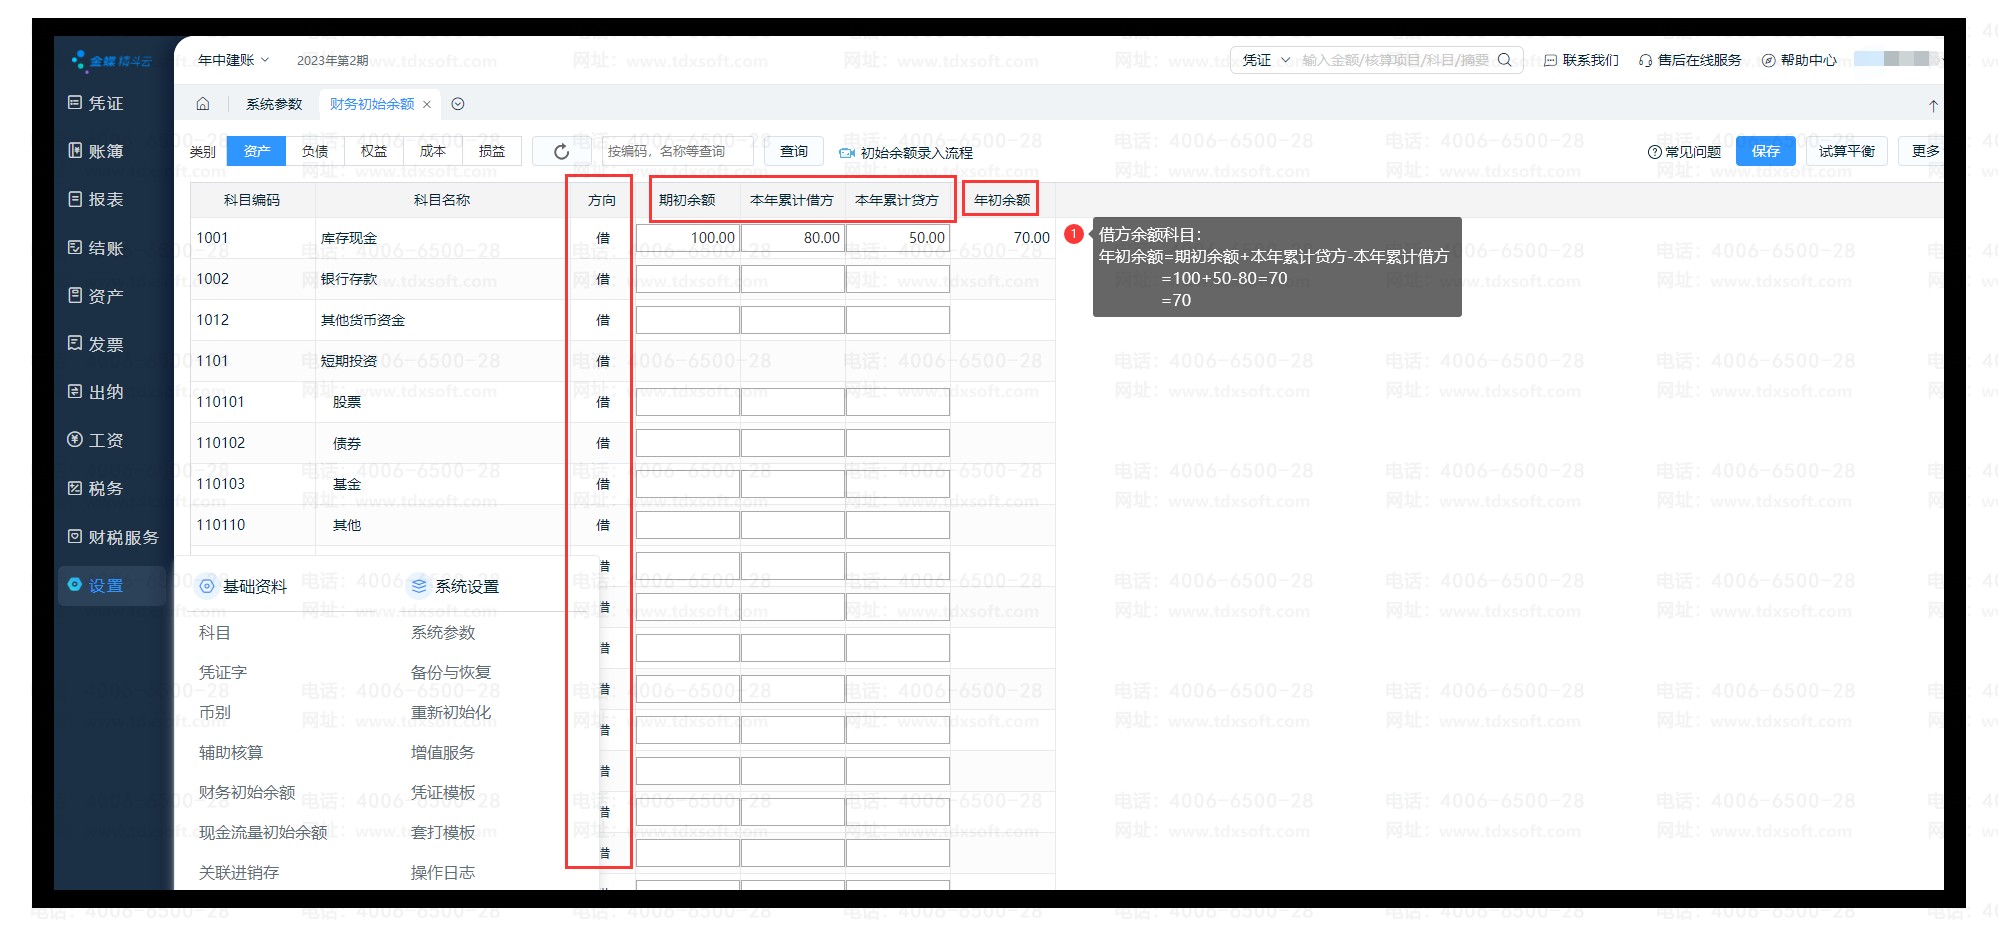
Task: Open the 报表 sidebar module
Action: (x=96, y=199)
